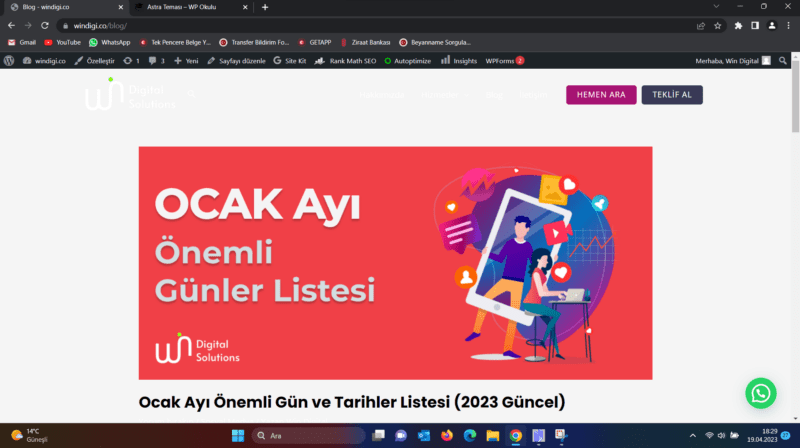
Task: Open the taskbar clock 18:29
Action: coord(762,436)
